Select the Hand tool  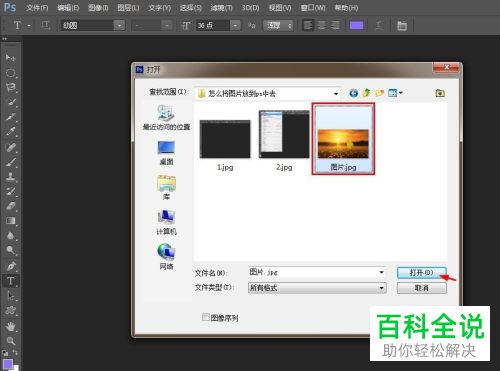[x=10, y=326]
